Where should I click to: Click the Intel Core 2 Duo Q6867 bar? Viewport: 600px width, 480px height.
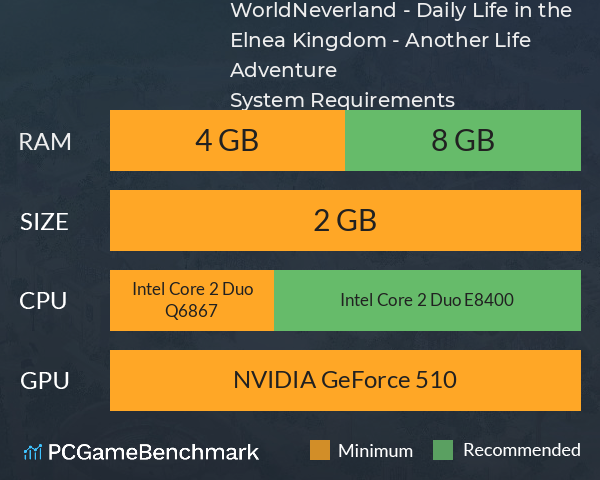coord(192,300)
